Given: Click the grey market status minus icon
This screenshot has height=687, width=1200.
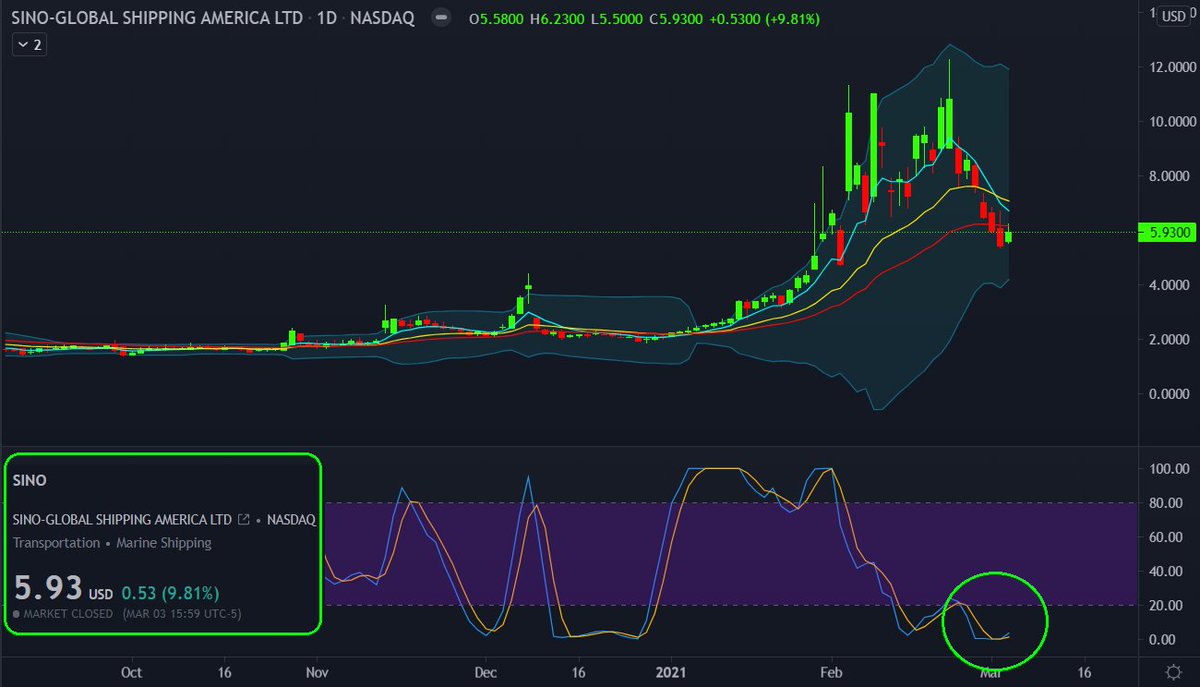Looking at the screenshot, I should tap(440, 19).
